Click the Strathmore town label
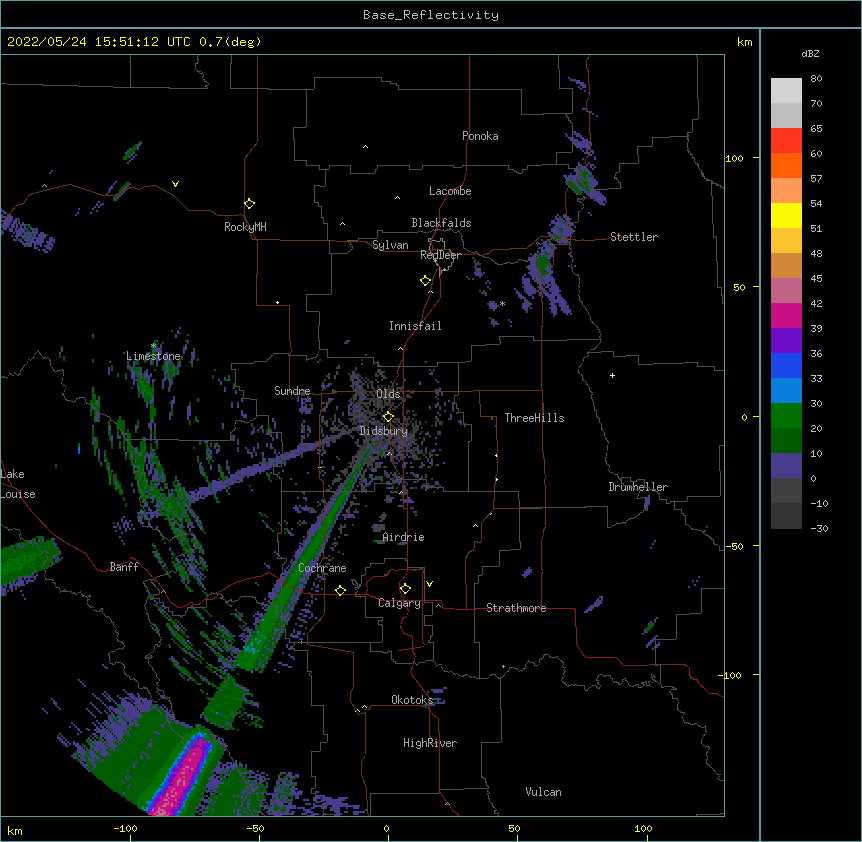862x842 pixels. pyautogui.click(x=516, y=608)
